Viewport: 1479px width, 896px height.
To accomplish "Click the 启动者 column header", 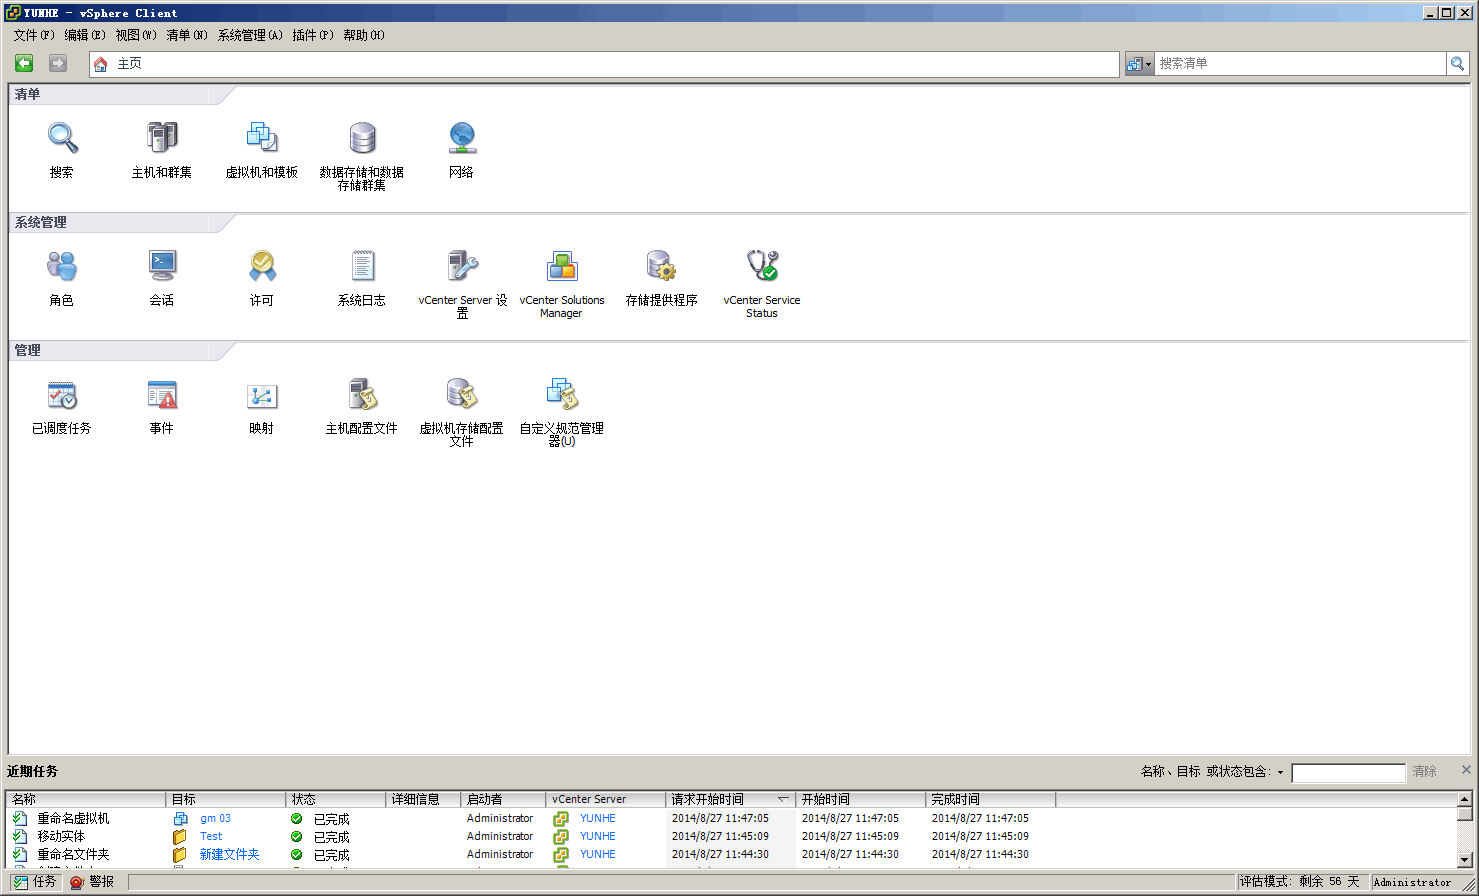I will tap(503, 799).
